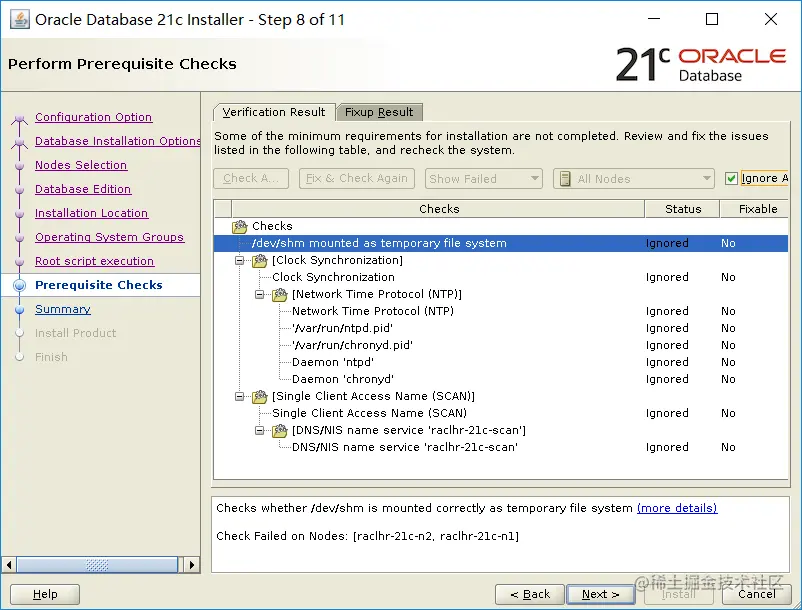802x610 pixels.
Task: Go to Configuration Option step
Action: pyautogui.click(x=94, y=117)
